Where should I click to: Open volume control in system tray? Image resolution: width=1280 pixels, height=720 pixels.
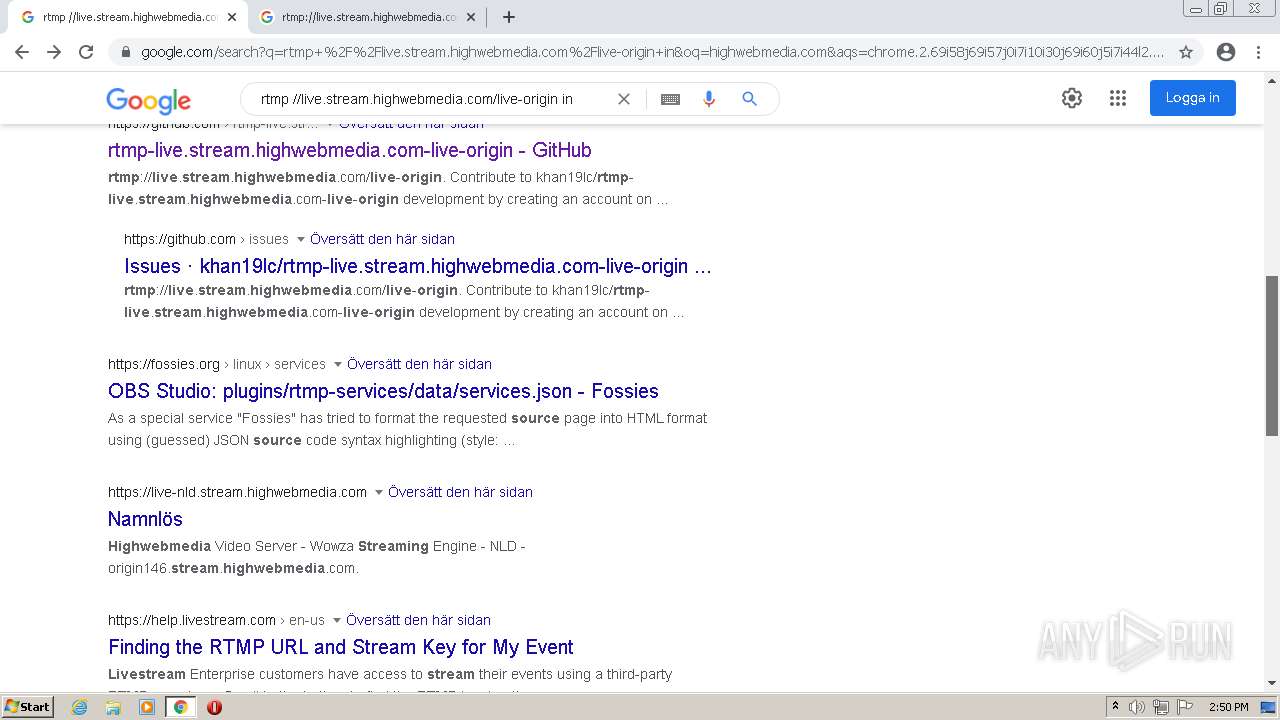click(x=1136, y=707)
